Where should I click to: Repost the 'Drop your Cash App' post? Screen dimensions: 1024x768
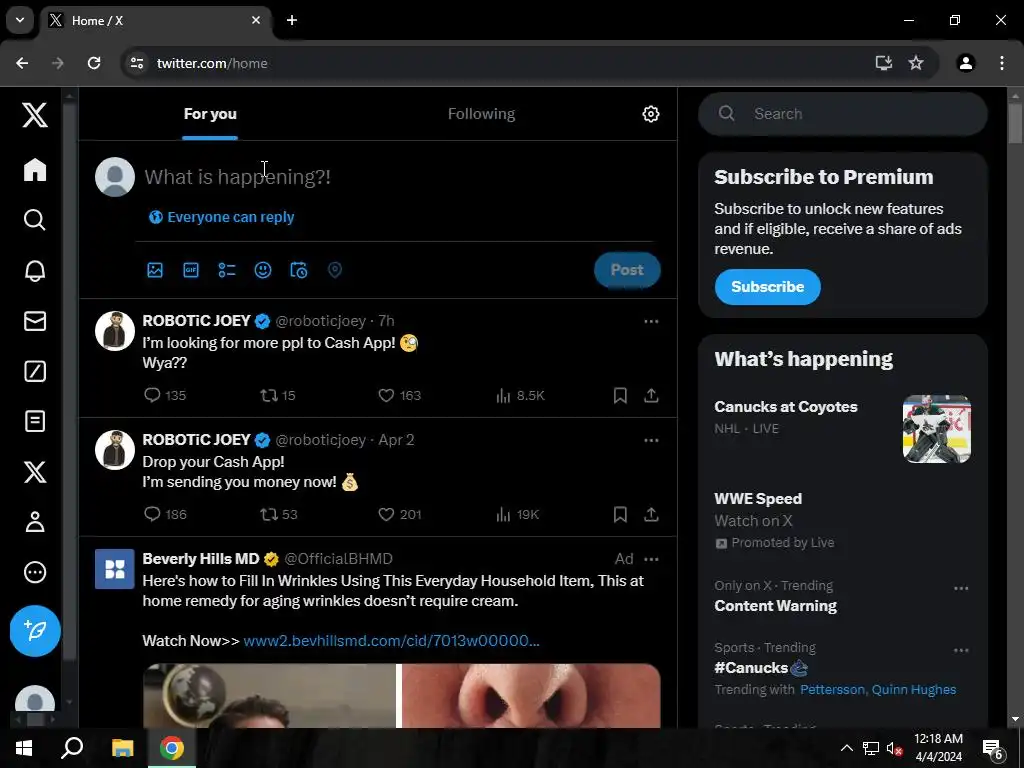[279, 515]
